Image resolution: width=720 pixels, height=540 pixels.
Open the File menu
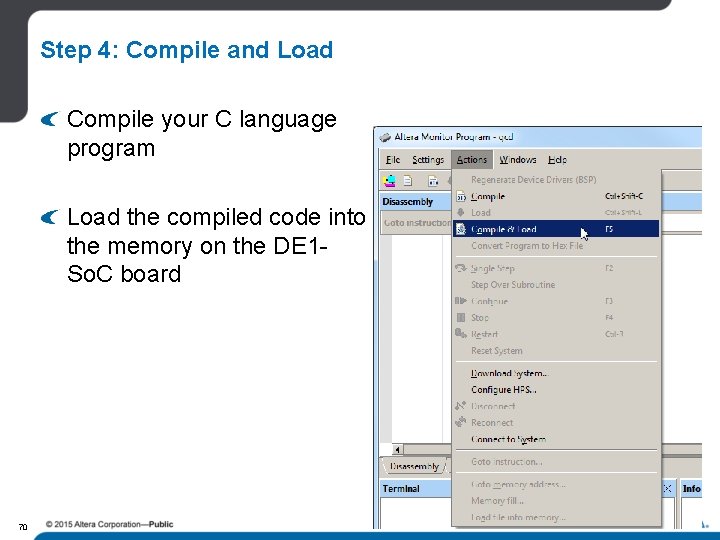click(x=393, y=160)
